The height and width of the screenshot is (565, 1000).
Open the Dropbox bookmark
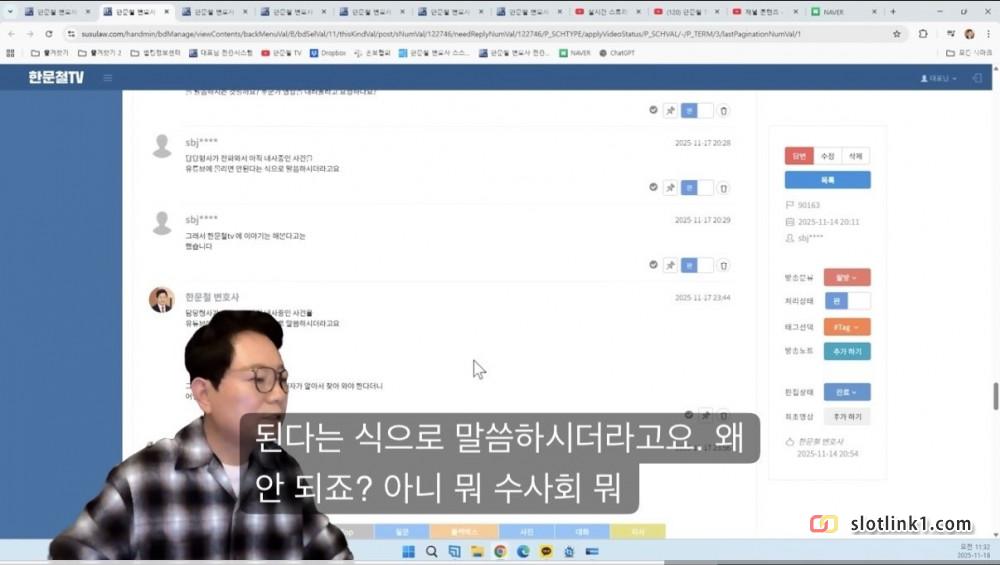click(x=328, y=53)
